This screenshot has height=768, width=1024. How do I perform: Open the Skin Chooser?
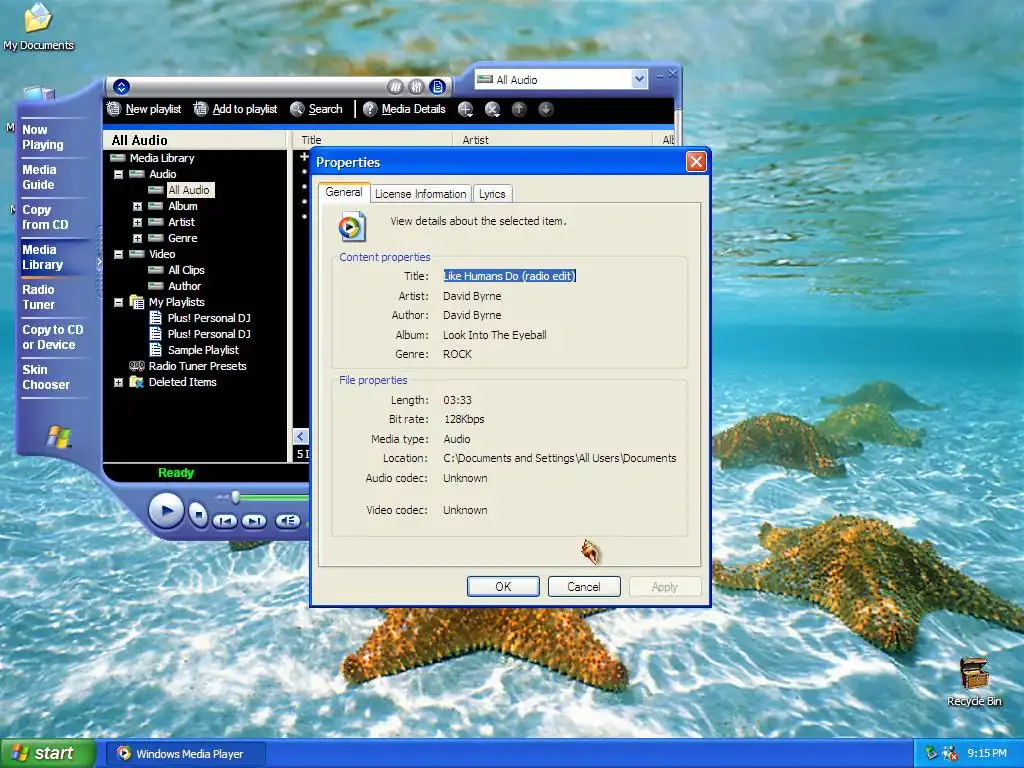pyautogui.click(x=46, y=377)
